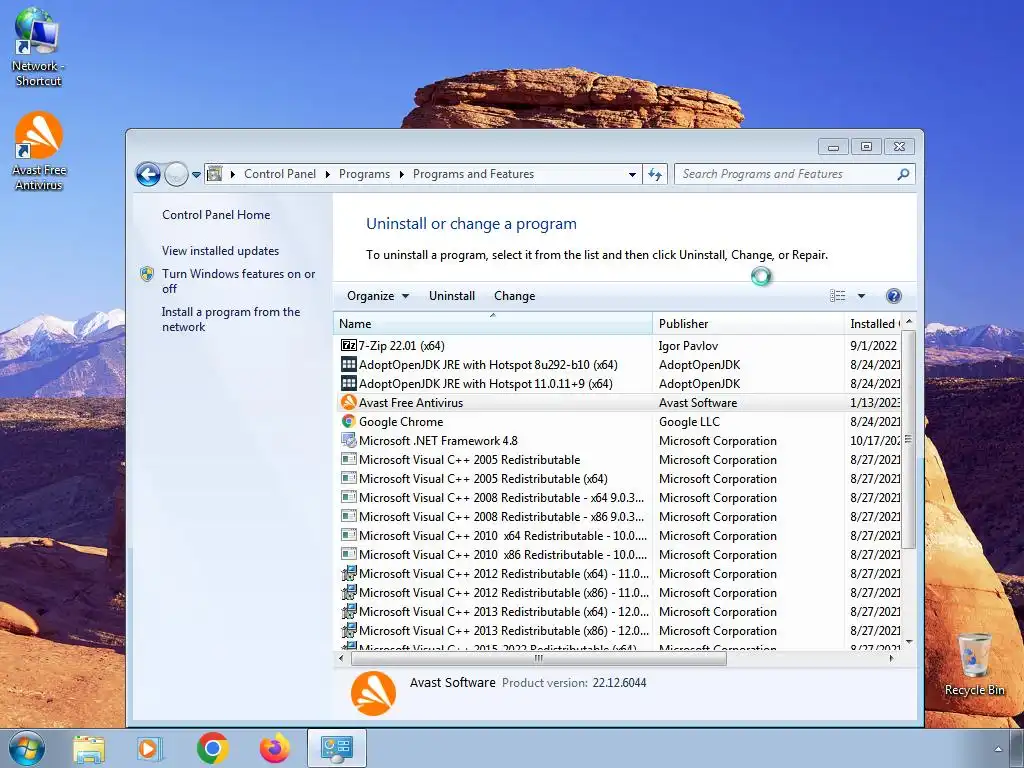Select Visual C++ 2013 Redistributable (x64) icon
1024x768 pixels.
click(x=349, y=611)
